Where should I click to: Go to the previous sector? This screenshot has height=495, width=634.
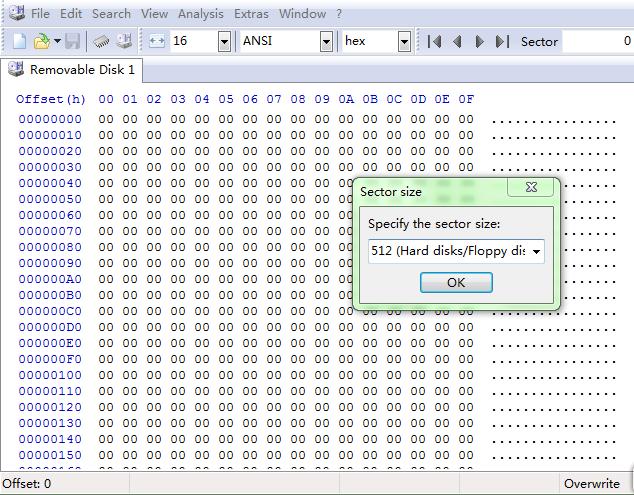click(457, 41)
